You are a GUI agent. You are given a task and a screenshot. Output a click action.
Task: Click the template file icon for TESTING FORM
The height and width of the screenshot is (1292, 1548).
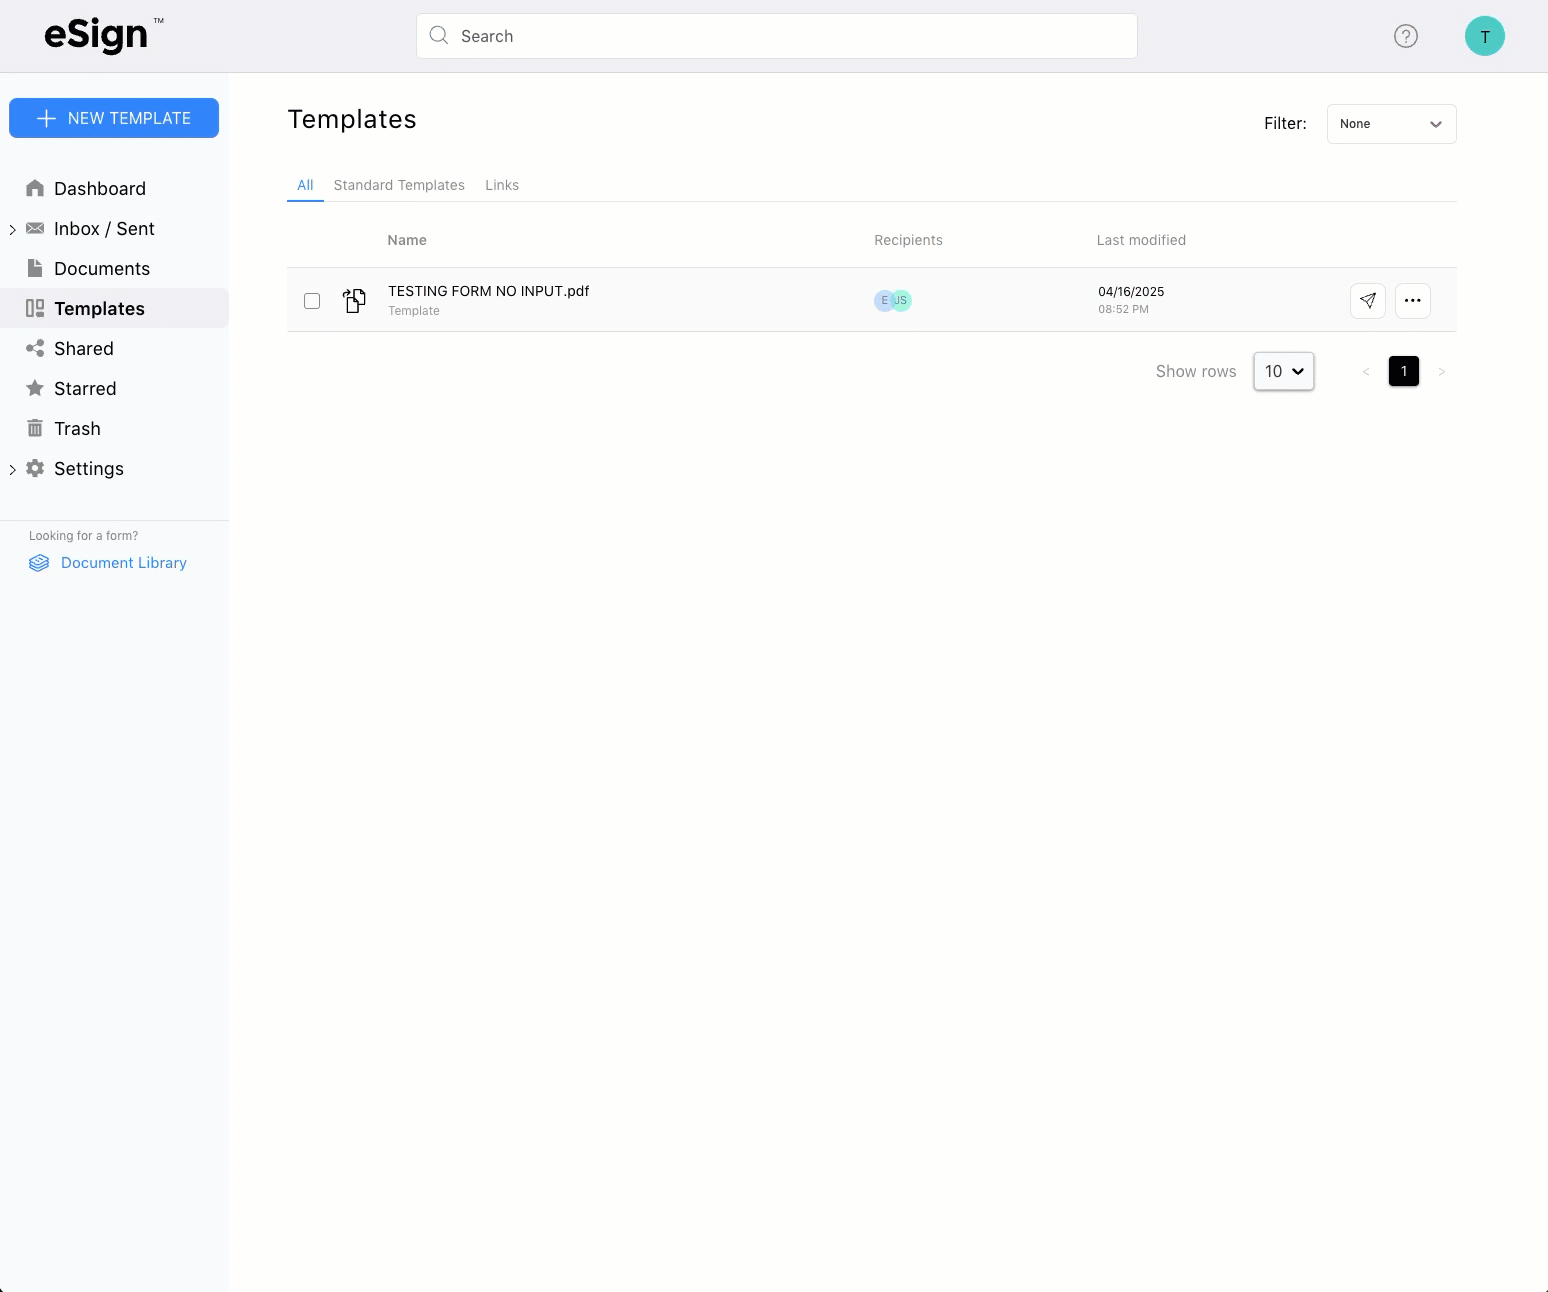point(354,300)
